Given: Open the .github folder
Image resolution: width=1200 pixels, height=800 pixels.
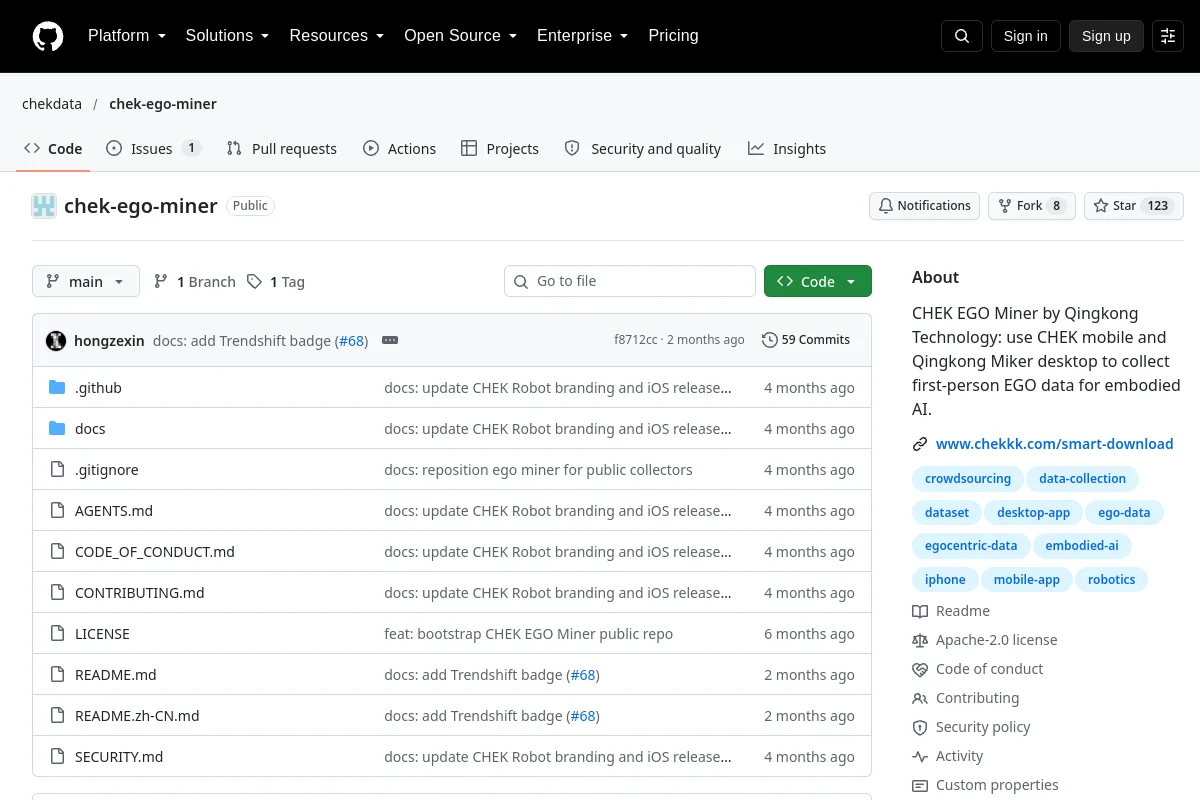Looking at the screenshot, I should pos(98,388).
